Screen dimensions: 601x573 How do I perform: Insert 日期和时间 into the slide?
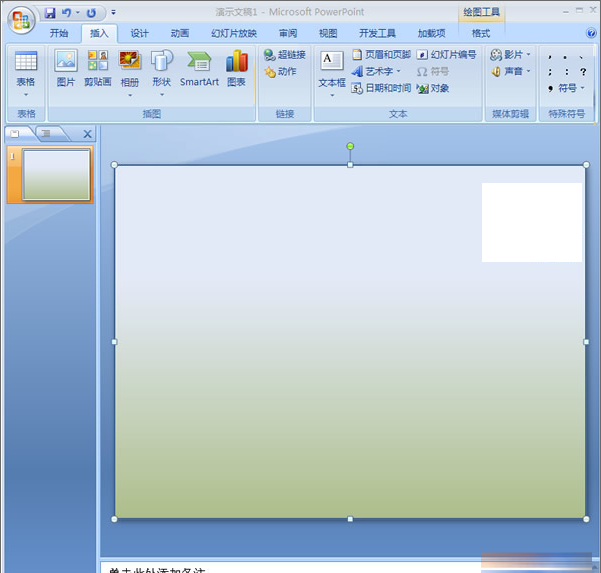pyautogui.click(x=381, y=88)
